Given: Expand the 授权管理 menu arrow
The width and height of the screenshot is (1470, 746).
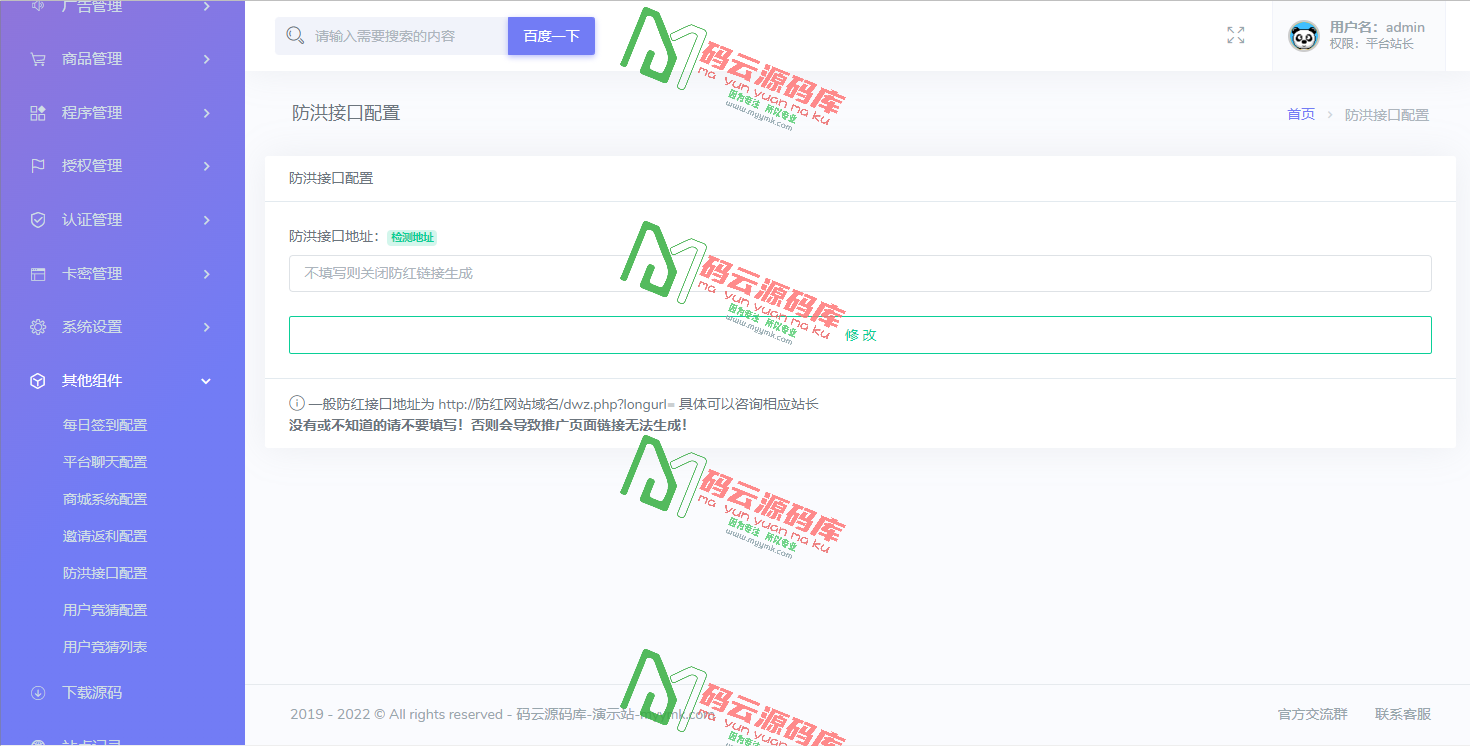Looking at the screenshot, I should [207, 165].
